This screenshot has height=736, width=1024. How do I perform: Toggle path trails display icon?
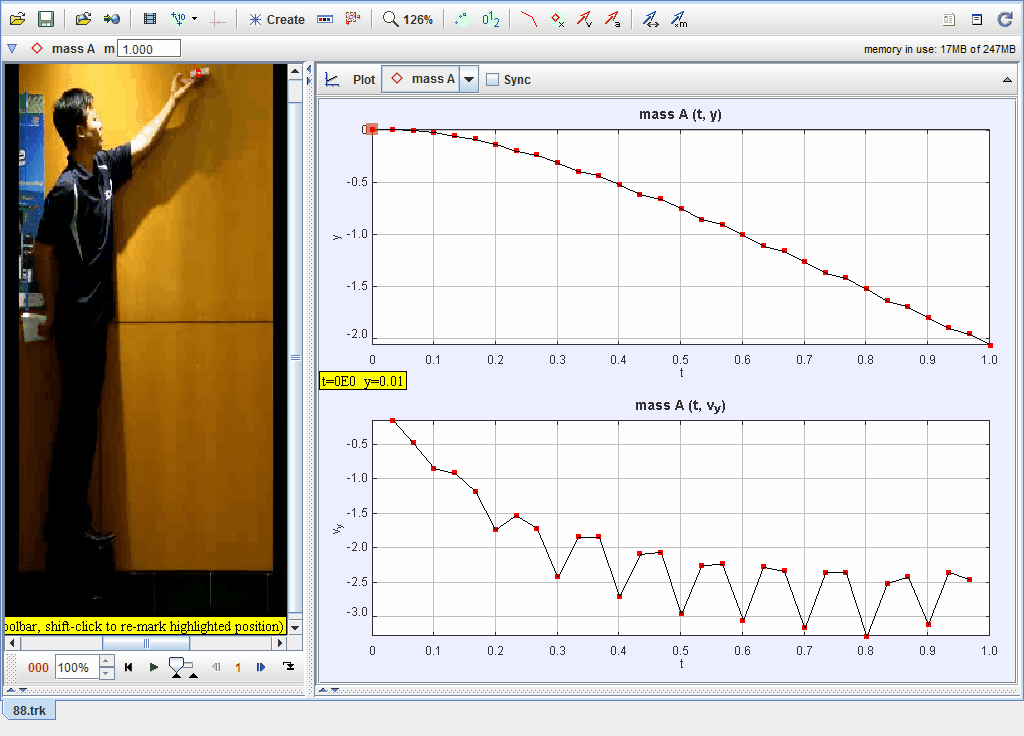tap(529, 19)
